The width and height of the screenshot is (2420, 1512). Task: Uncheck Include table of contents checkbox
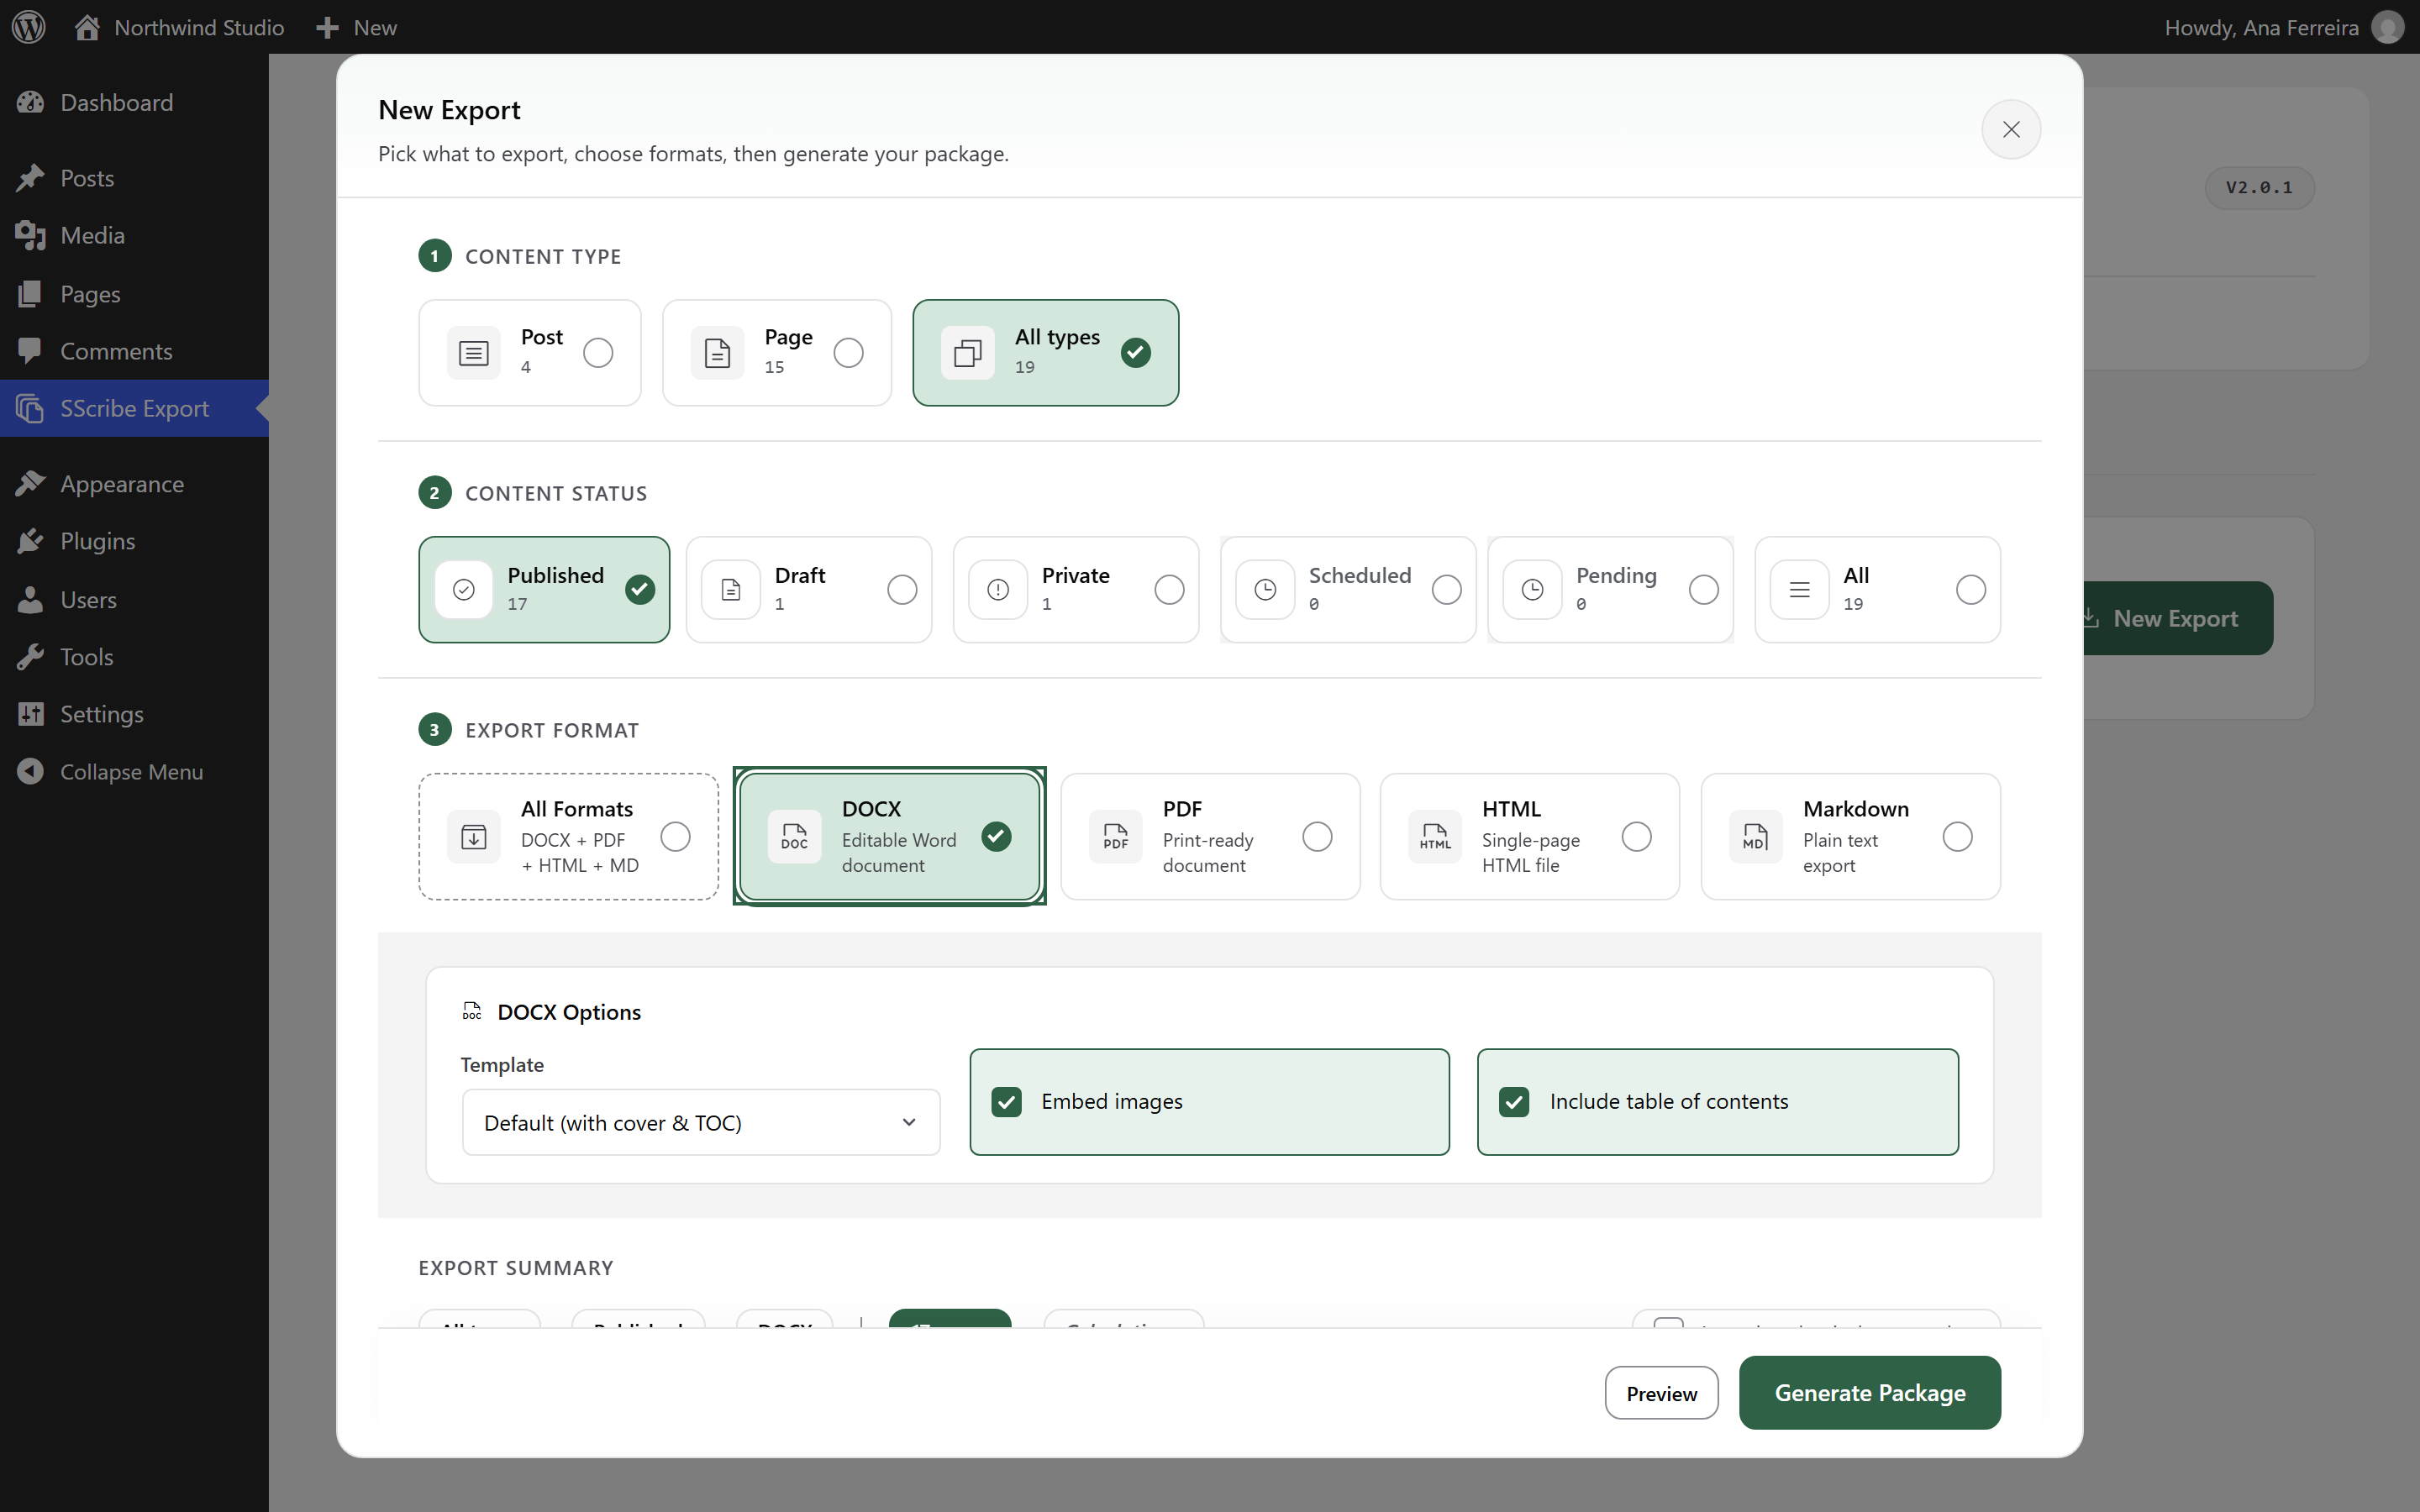[x=1514, y=1102]
